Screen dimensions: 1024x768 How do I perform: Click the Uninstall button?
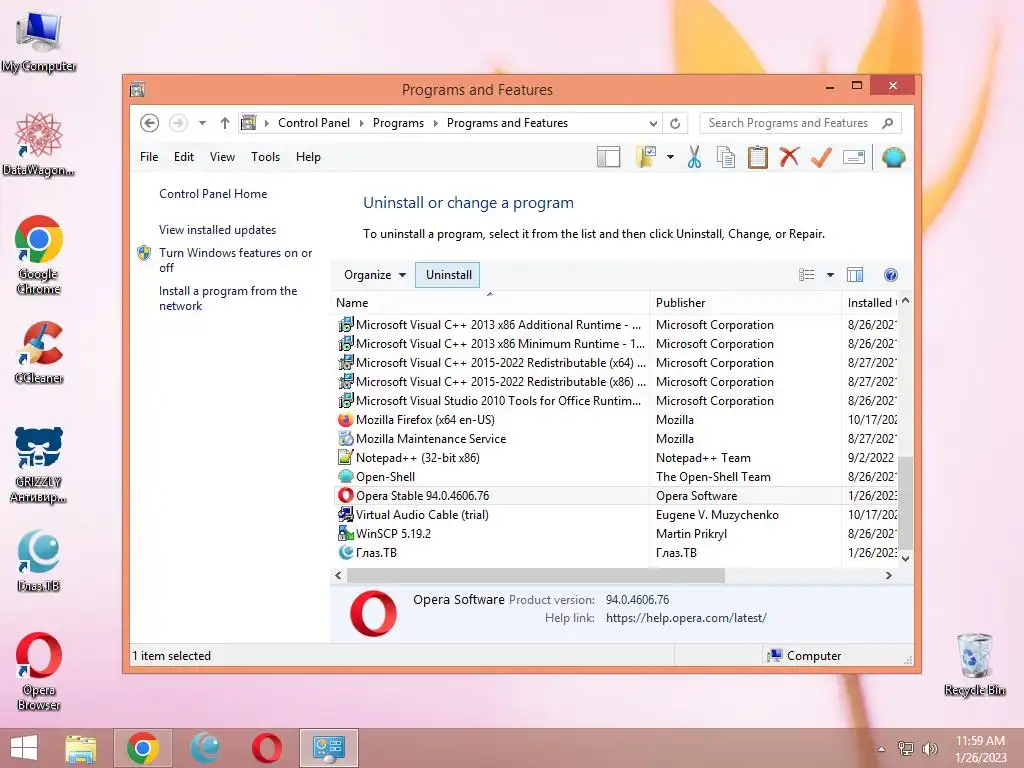pos(448,275)
